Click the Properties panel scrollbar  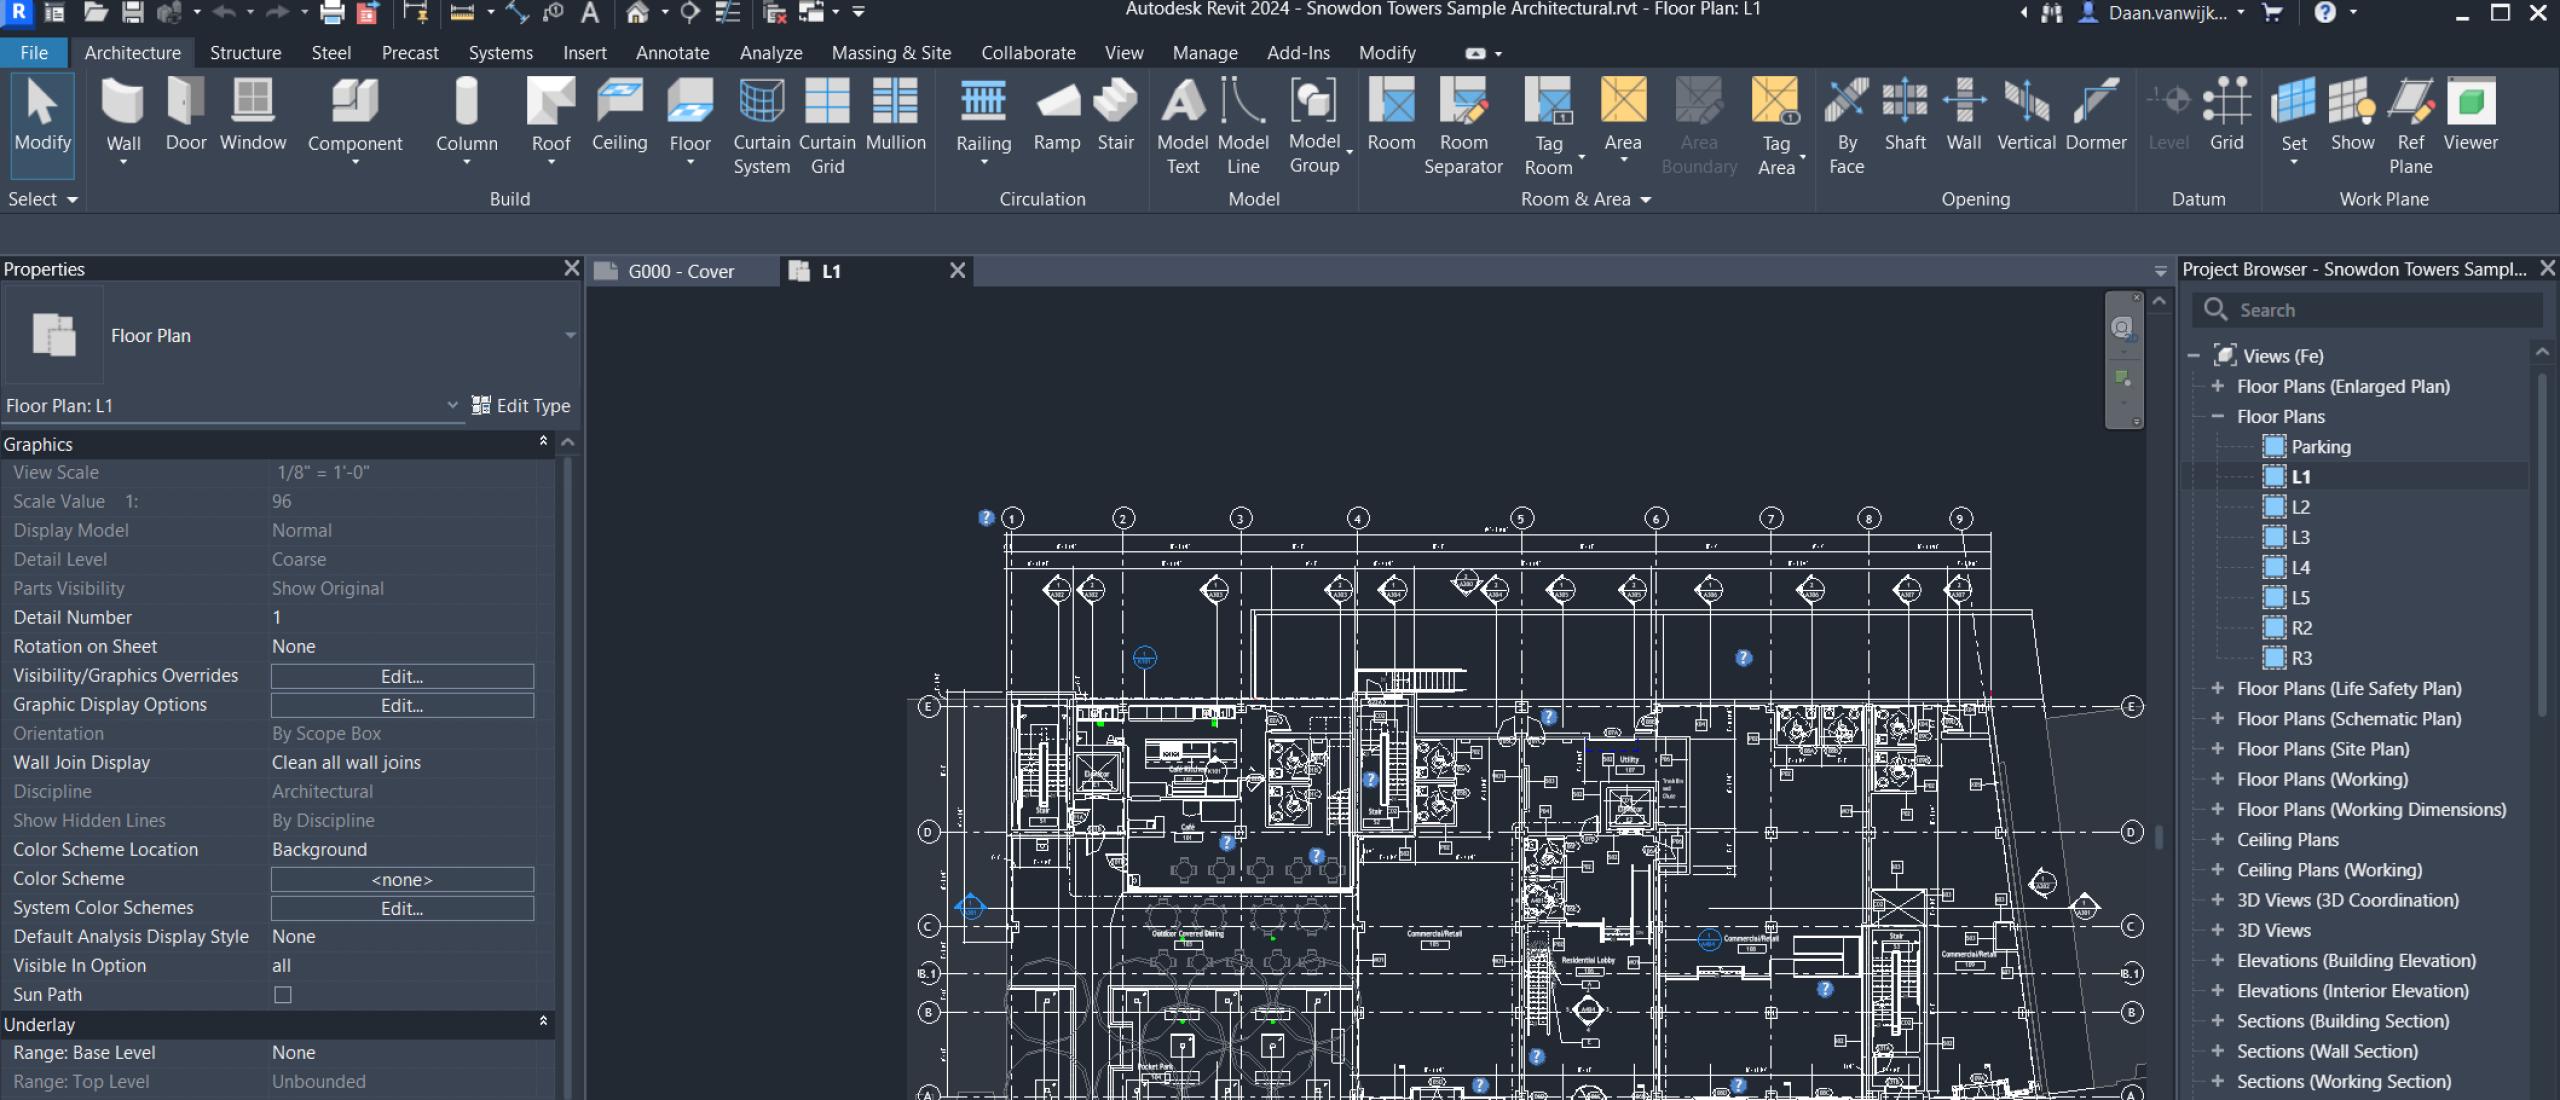567,770
